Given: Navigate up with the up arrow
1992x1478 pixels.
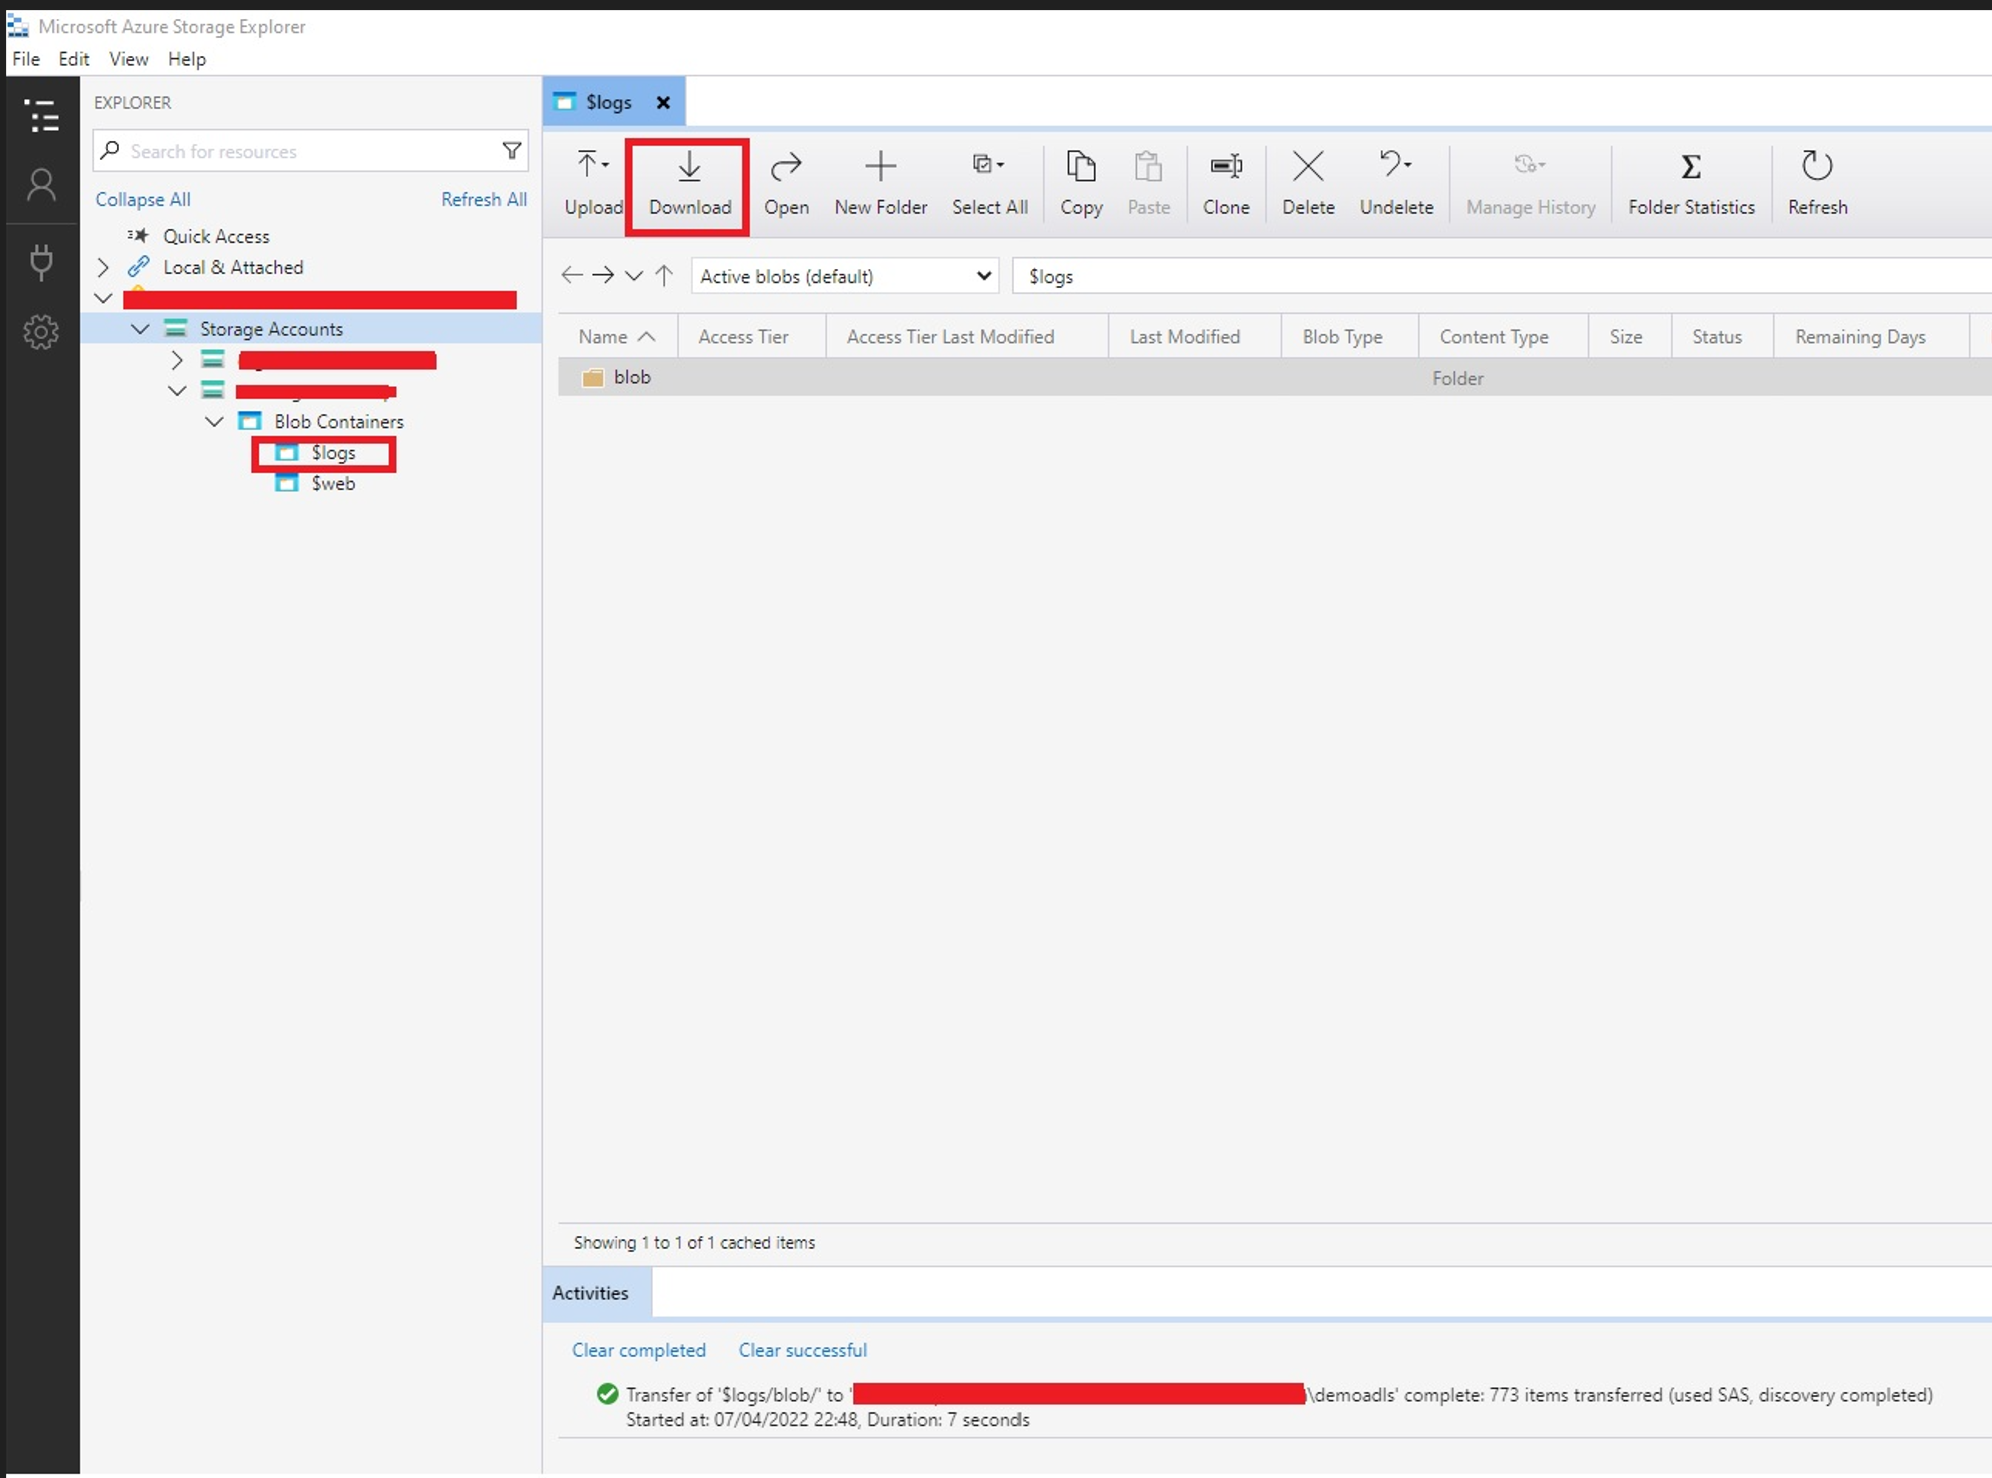Looking at the screenshot, I should [x=664, y=276].
